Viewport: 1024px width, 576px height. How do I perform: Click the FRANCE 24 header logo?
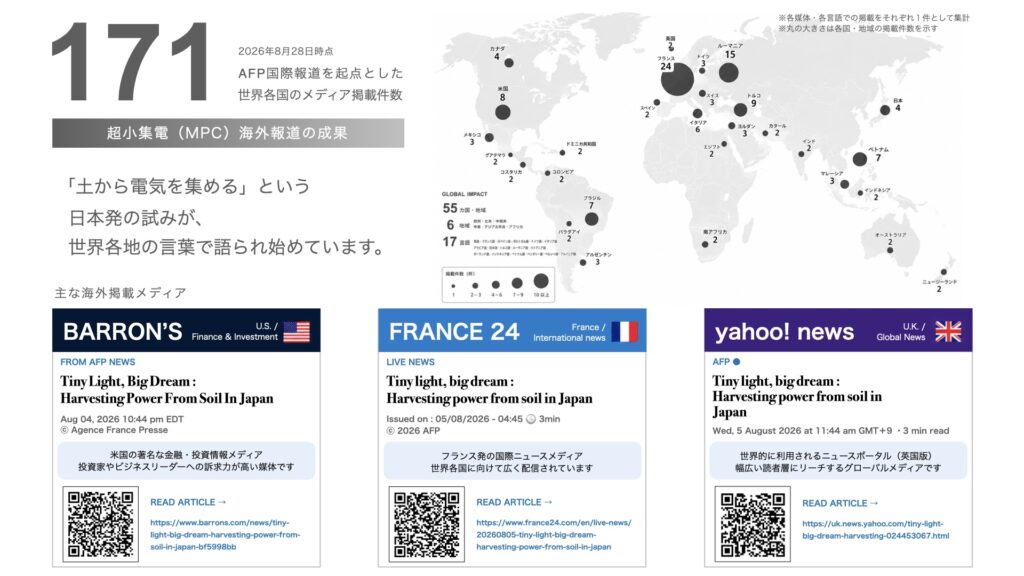click(454, 332)
